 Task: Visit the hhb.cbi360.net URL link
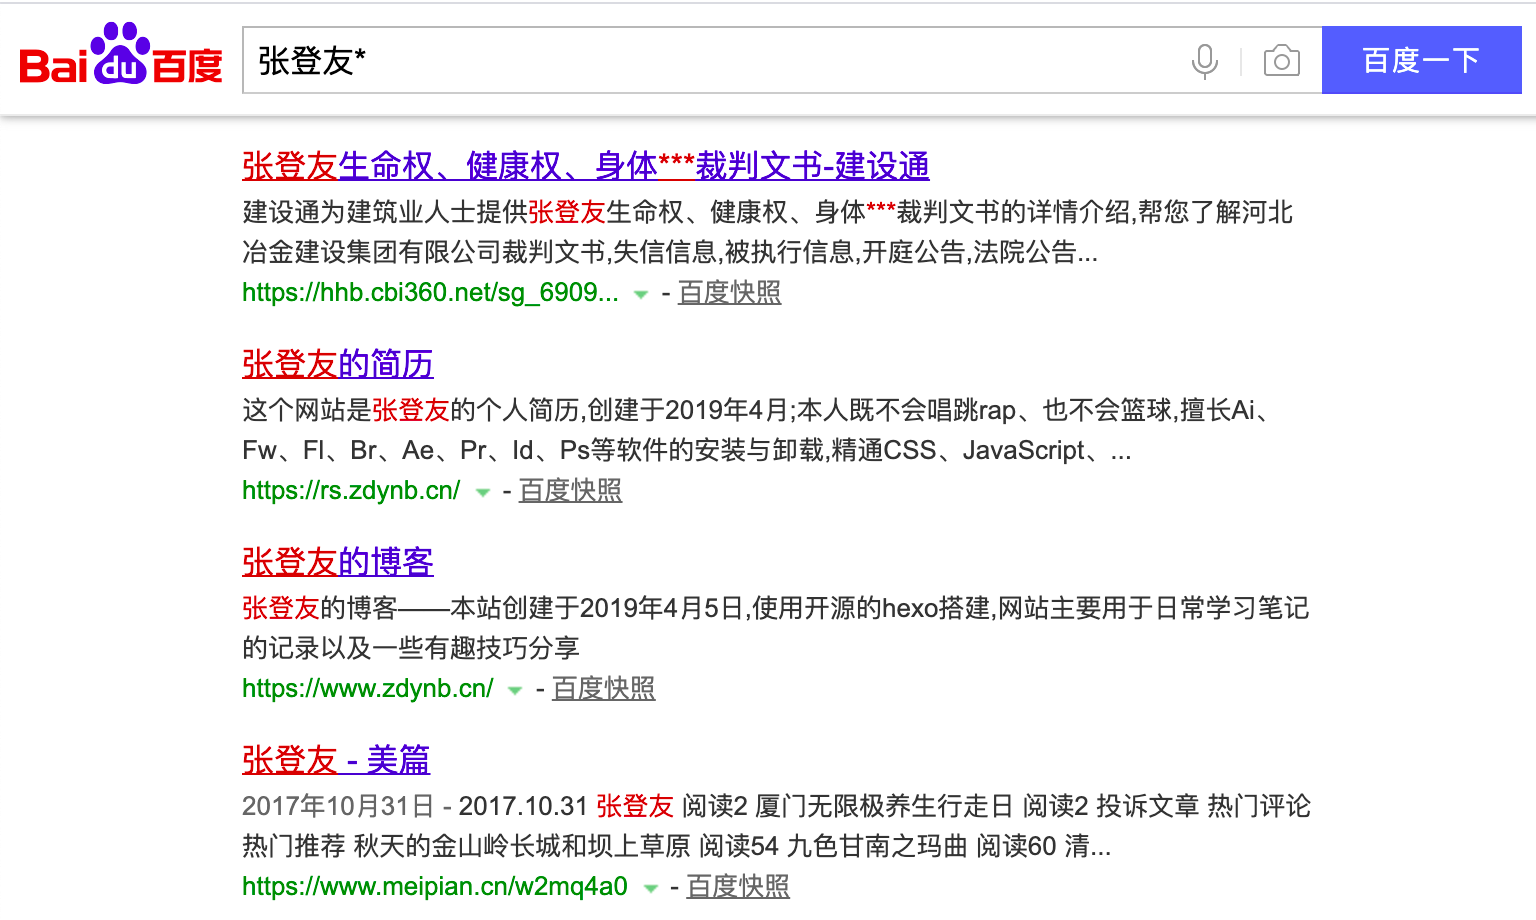tap(430, 293)
